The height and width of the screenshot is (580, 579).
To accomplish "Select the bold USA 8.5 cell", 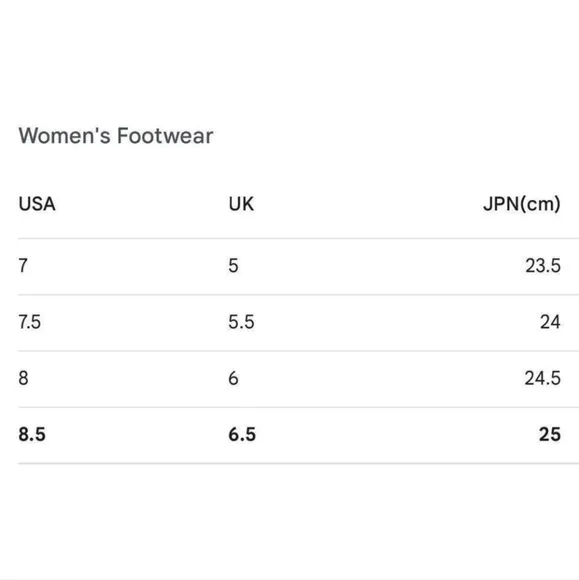I will click(x=32, y=434).
